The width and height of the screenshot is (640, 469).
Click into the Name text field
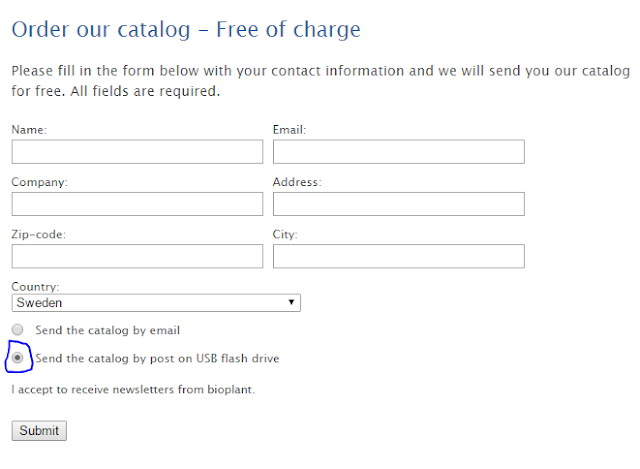(137, 152)
